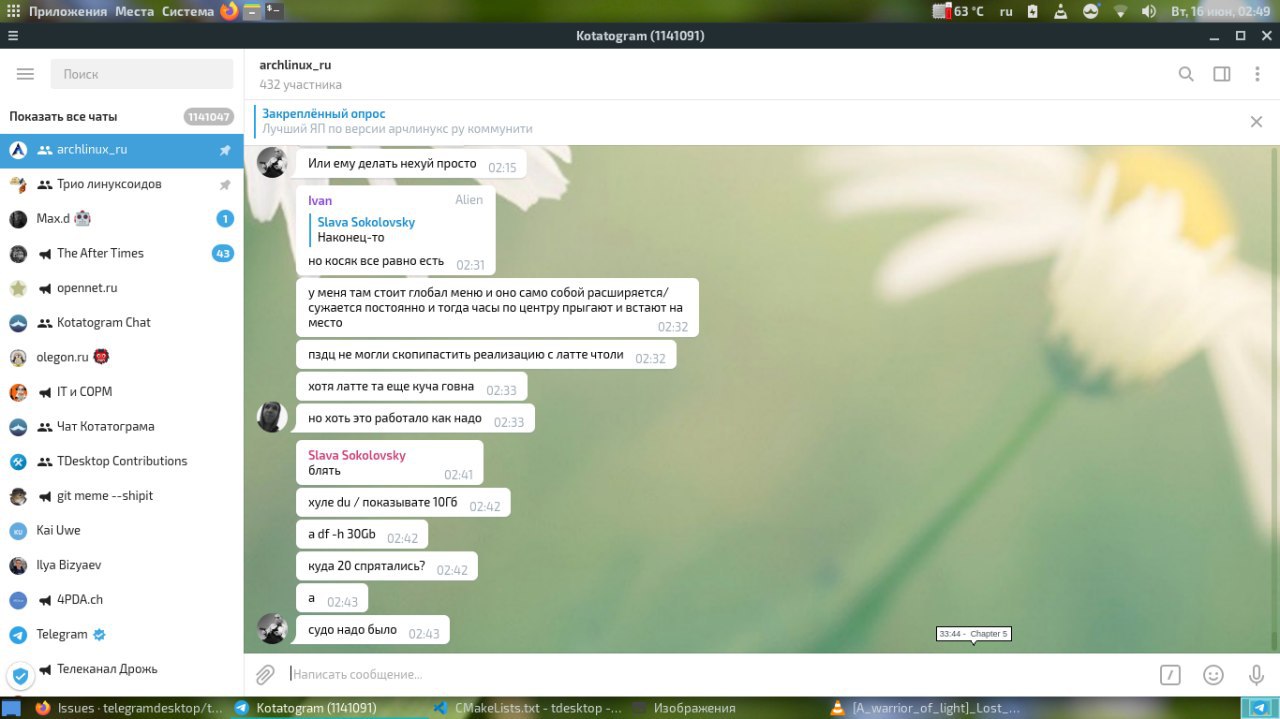This screenshot has width=1280, height=719.
Task: Dismiss the pinned poll banner
Action: pyautogui.click(x=1256, y=121)
